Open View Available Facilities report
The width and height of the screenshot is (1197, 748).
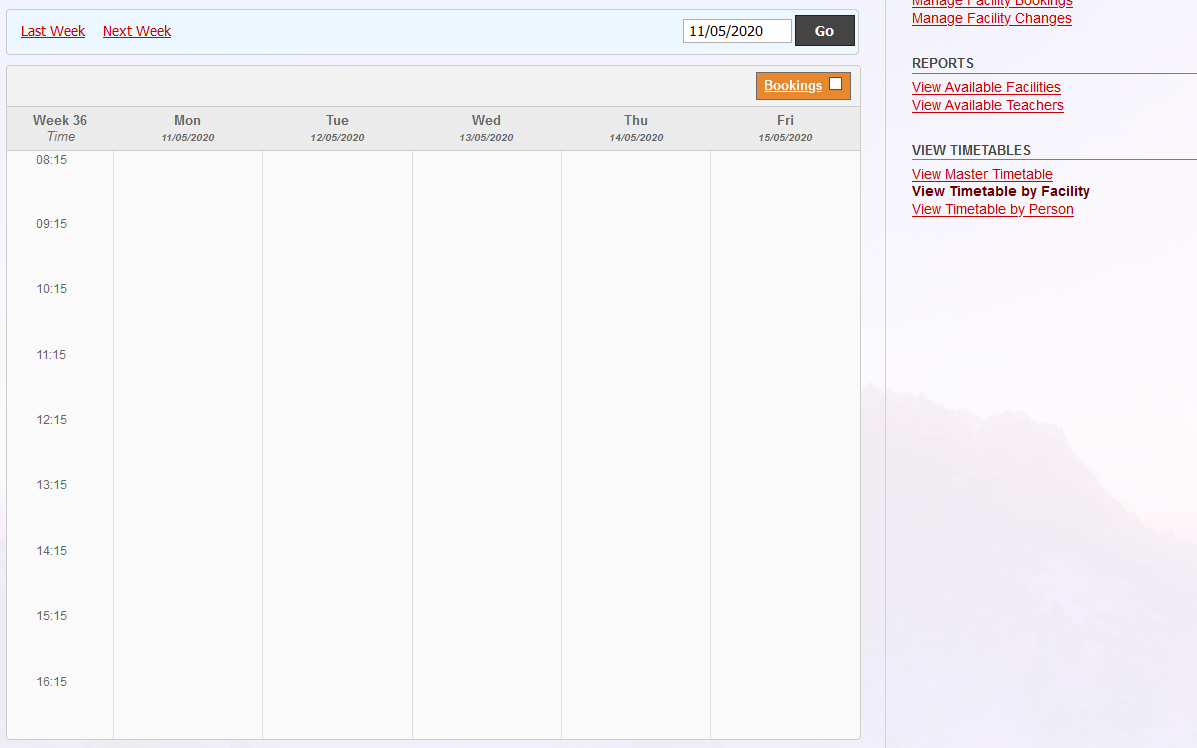[986, 87]
